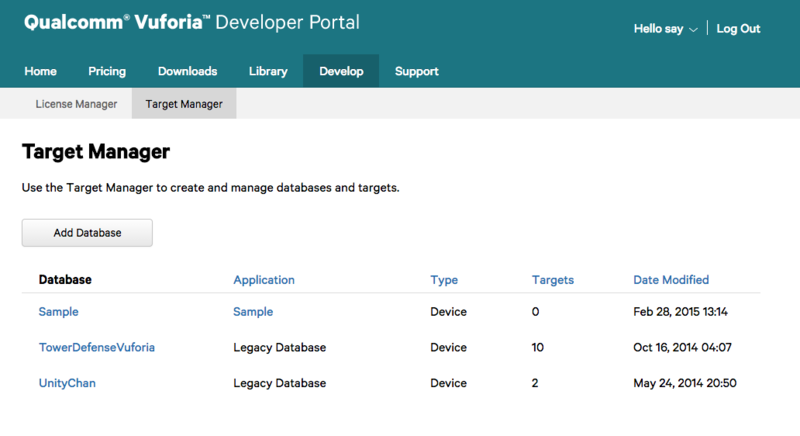The height and width of the screenshot is (436, 800).
Task: Click the targets count 10
Action: [538, 347]
